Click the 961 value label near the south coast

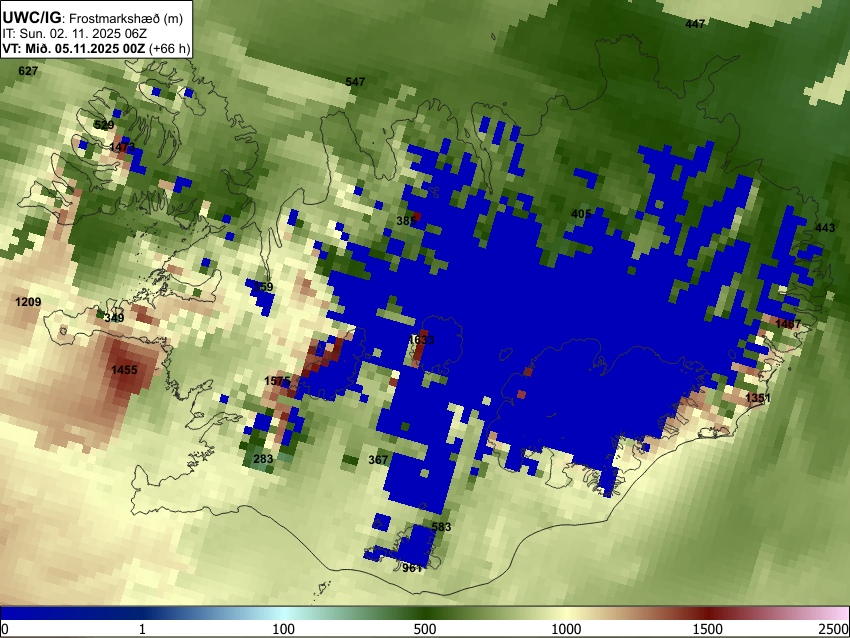click(x=412, y=568)
